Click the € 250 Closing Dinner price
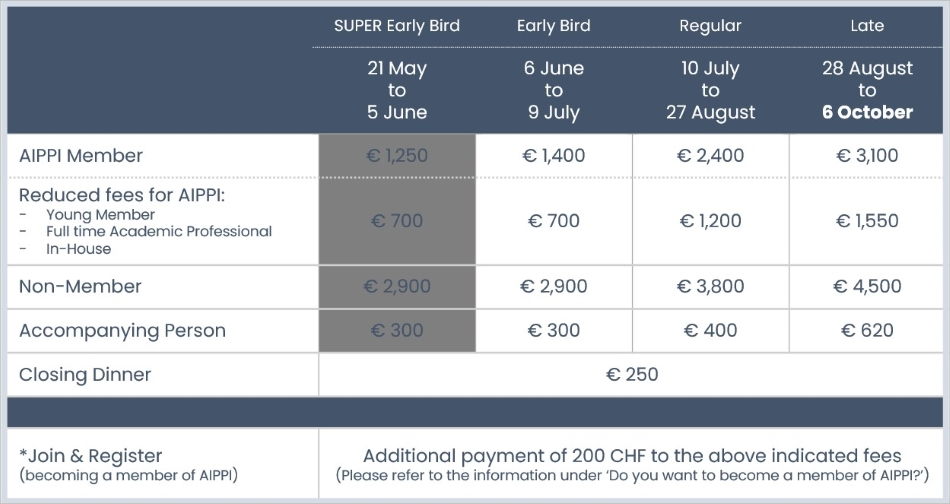Screen dimensions: 950x504 click(x=632, y=374)
